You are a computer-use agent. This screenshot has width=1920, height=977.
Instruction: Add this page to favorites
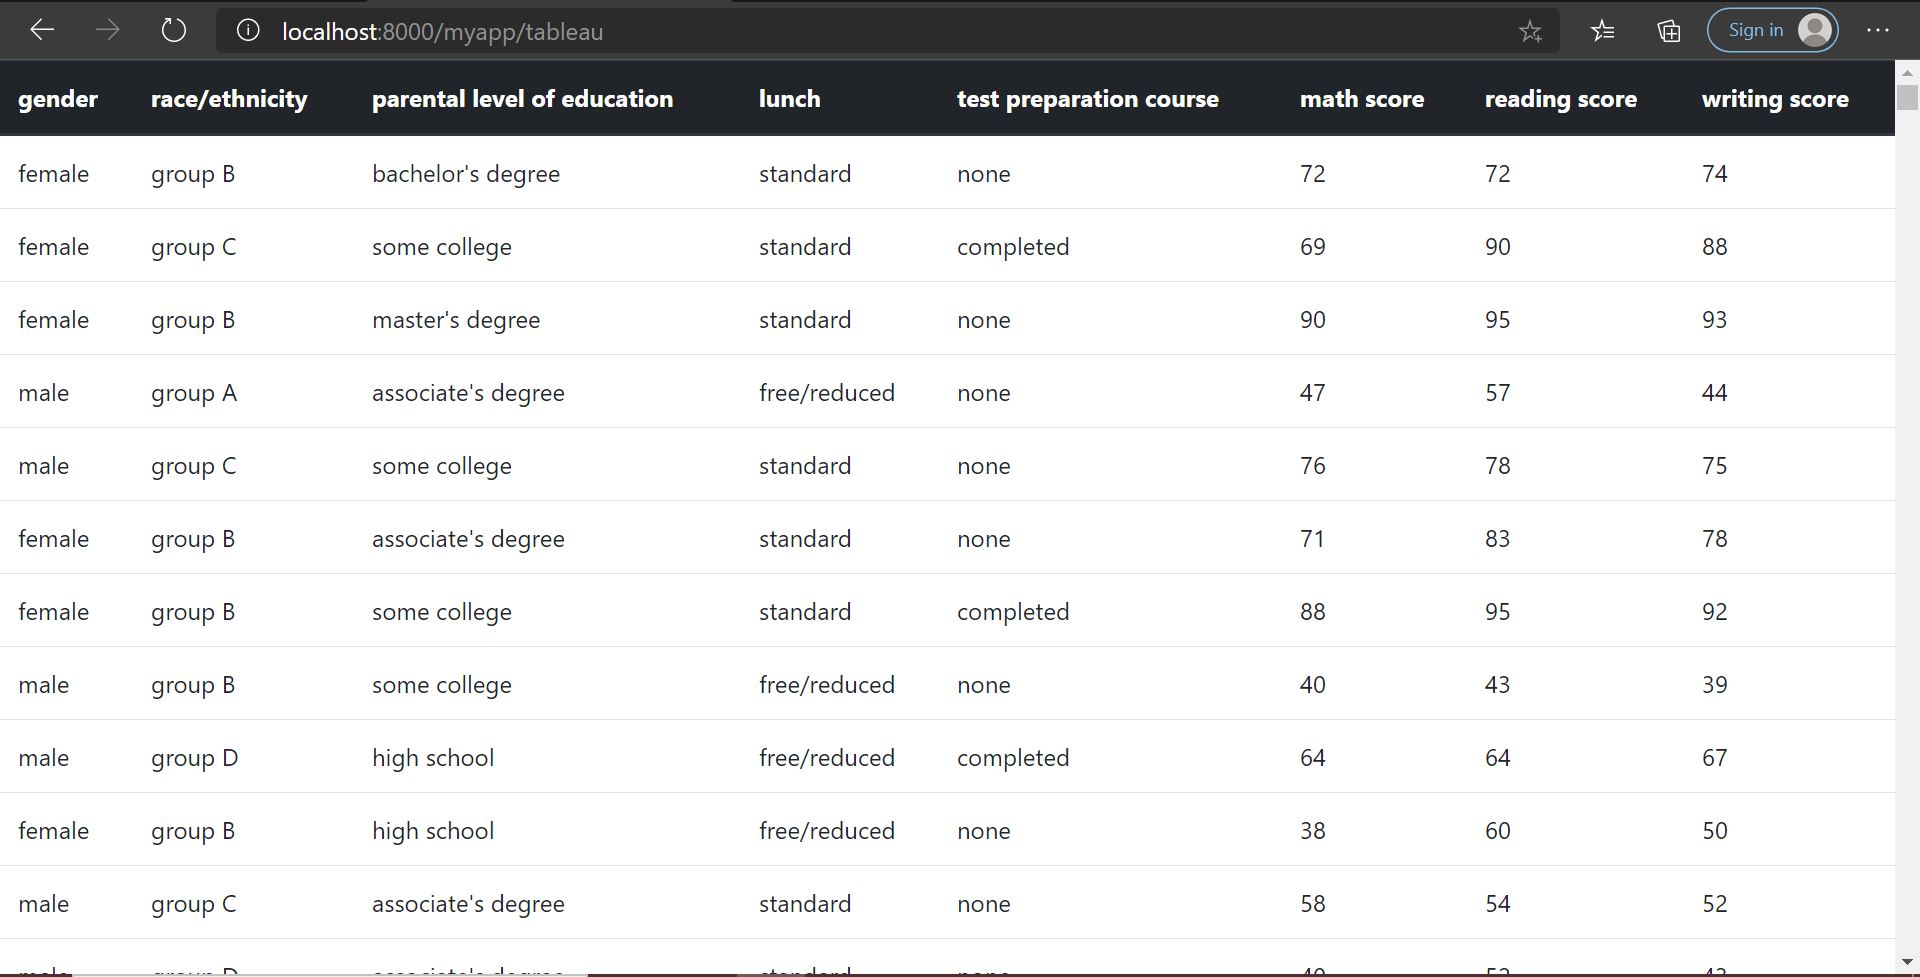[x=1530, y=31]
